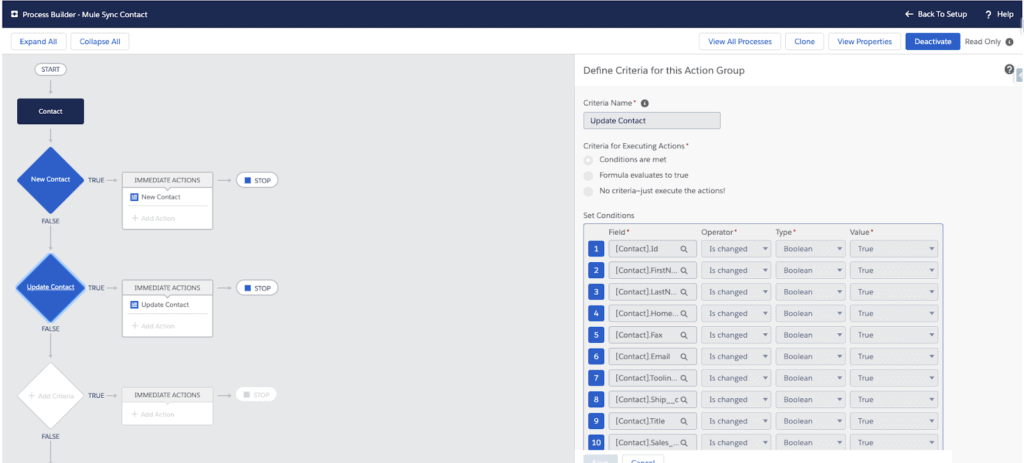
Task: Select the Update Contact criteria diamond
Action: (x=50, y=287)
